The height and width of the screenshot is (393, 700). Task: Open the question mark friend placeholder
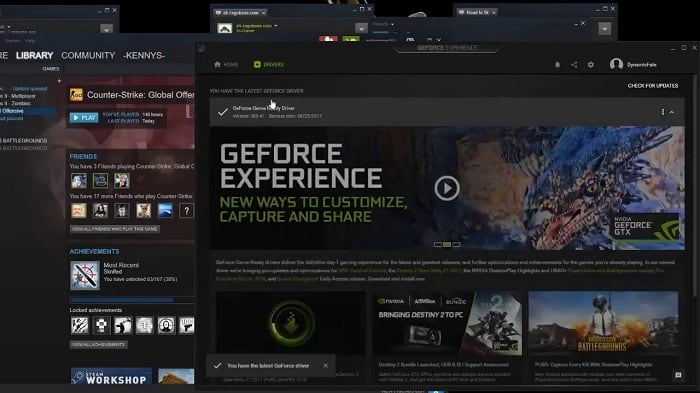click(x=187, y=210)
